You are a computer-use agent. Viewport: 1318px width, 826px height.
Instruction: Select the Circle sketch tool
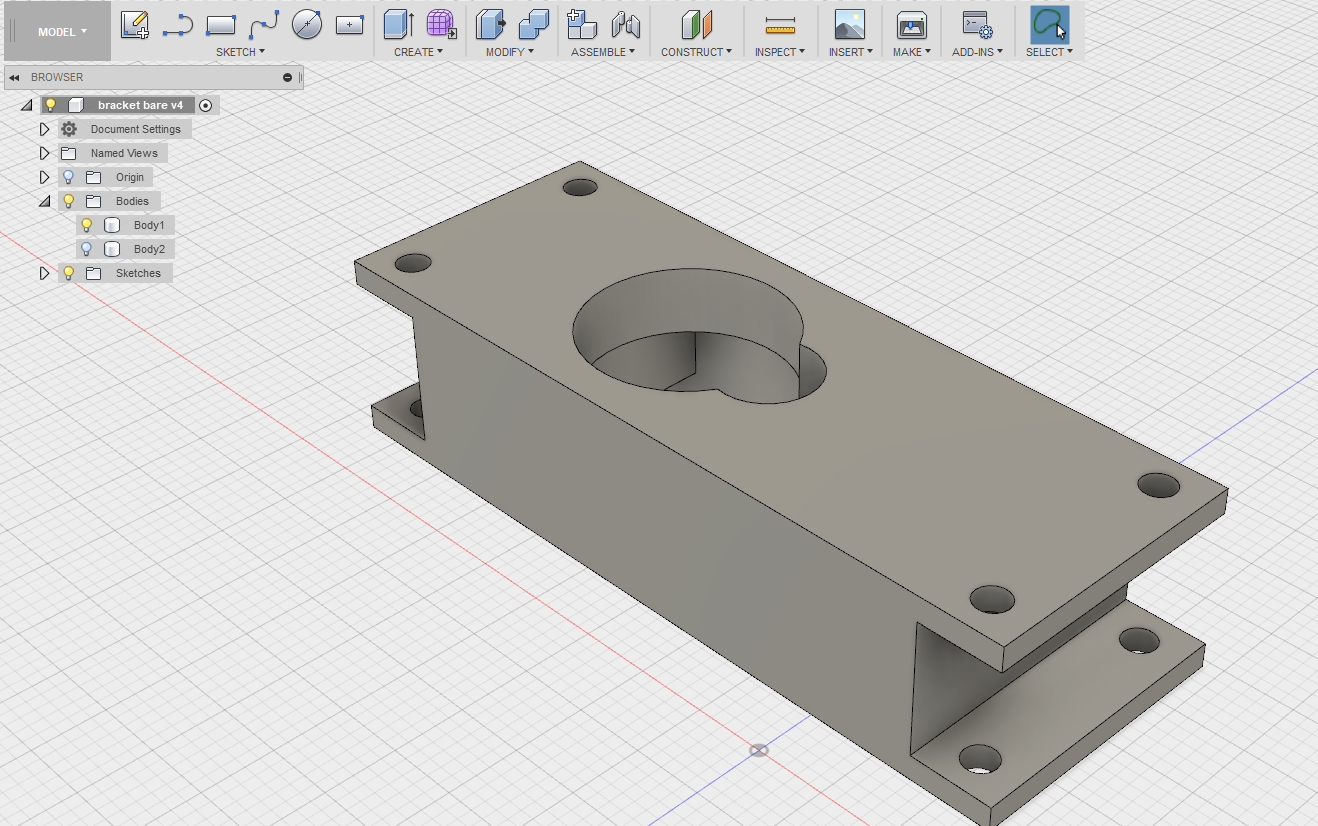(307, 24)
